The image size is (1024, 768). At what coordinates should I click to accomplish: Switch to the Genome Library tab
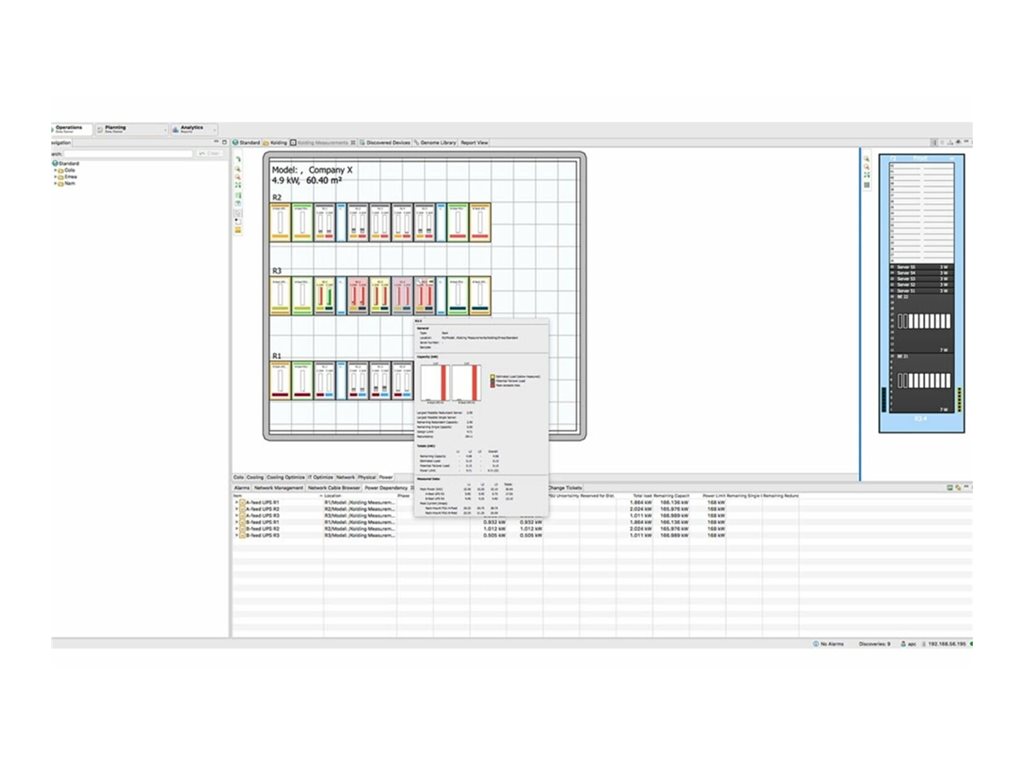click(x=436, y=143)
